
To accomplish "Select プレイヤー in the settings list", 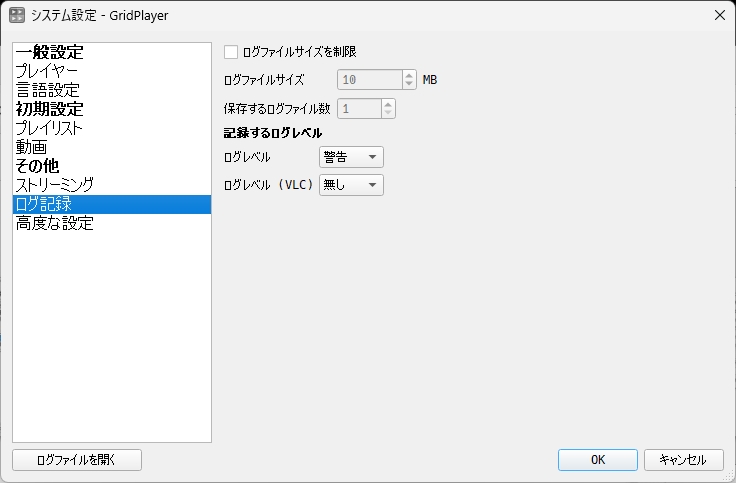I will pos(46,72).
